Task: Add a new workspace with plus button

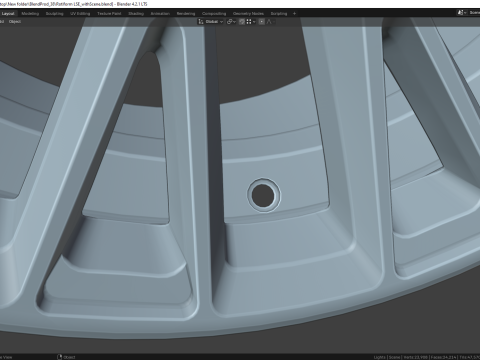Action: point(294,14)
